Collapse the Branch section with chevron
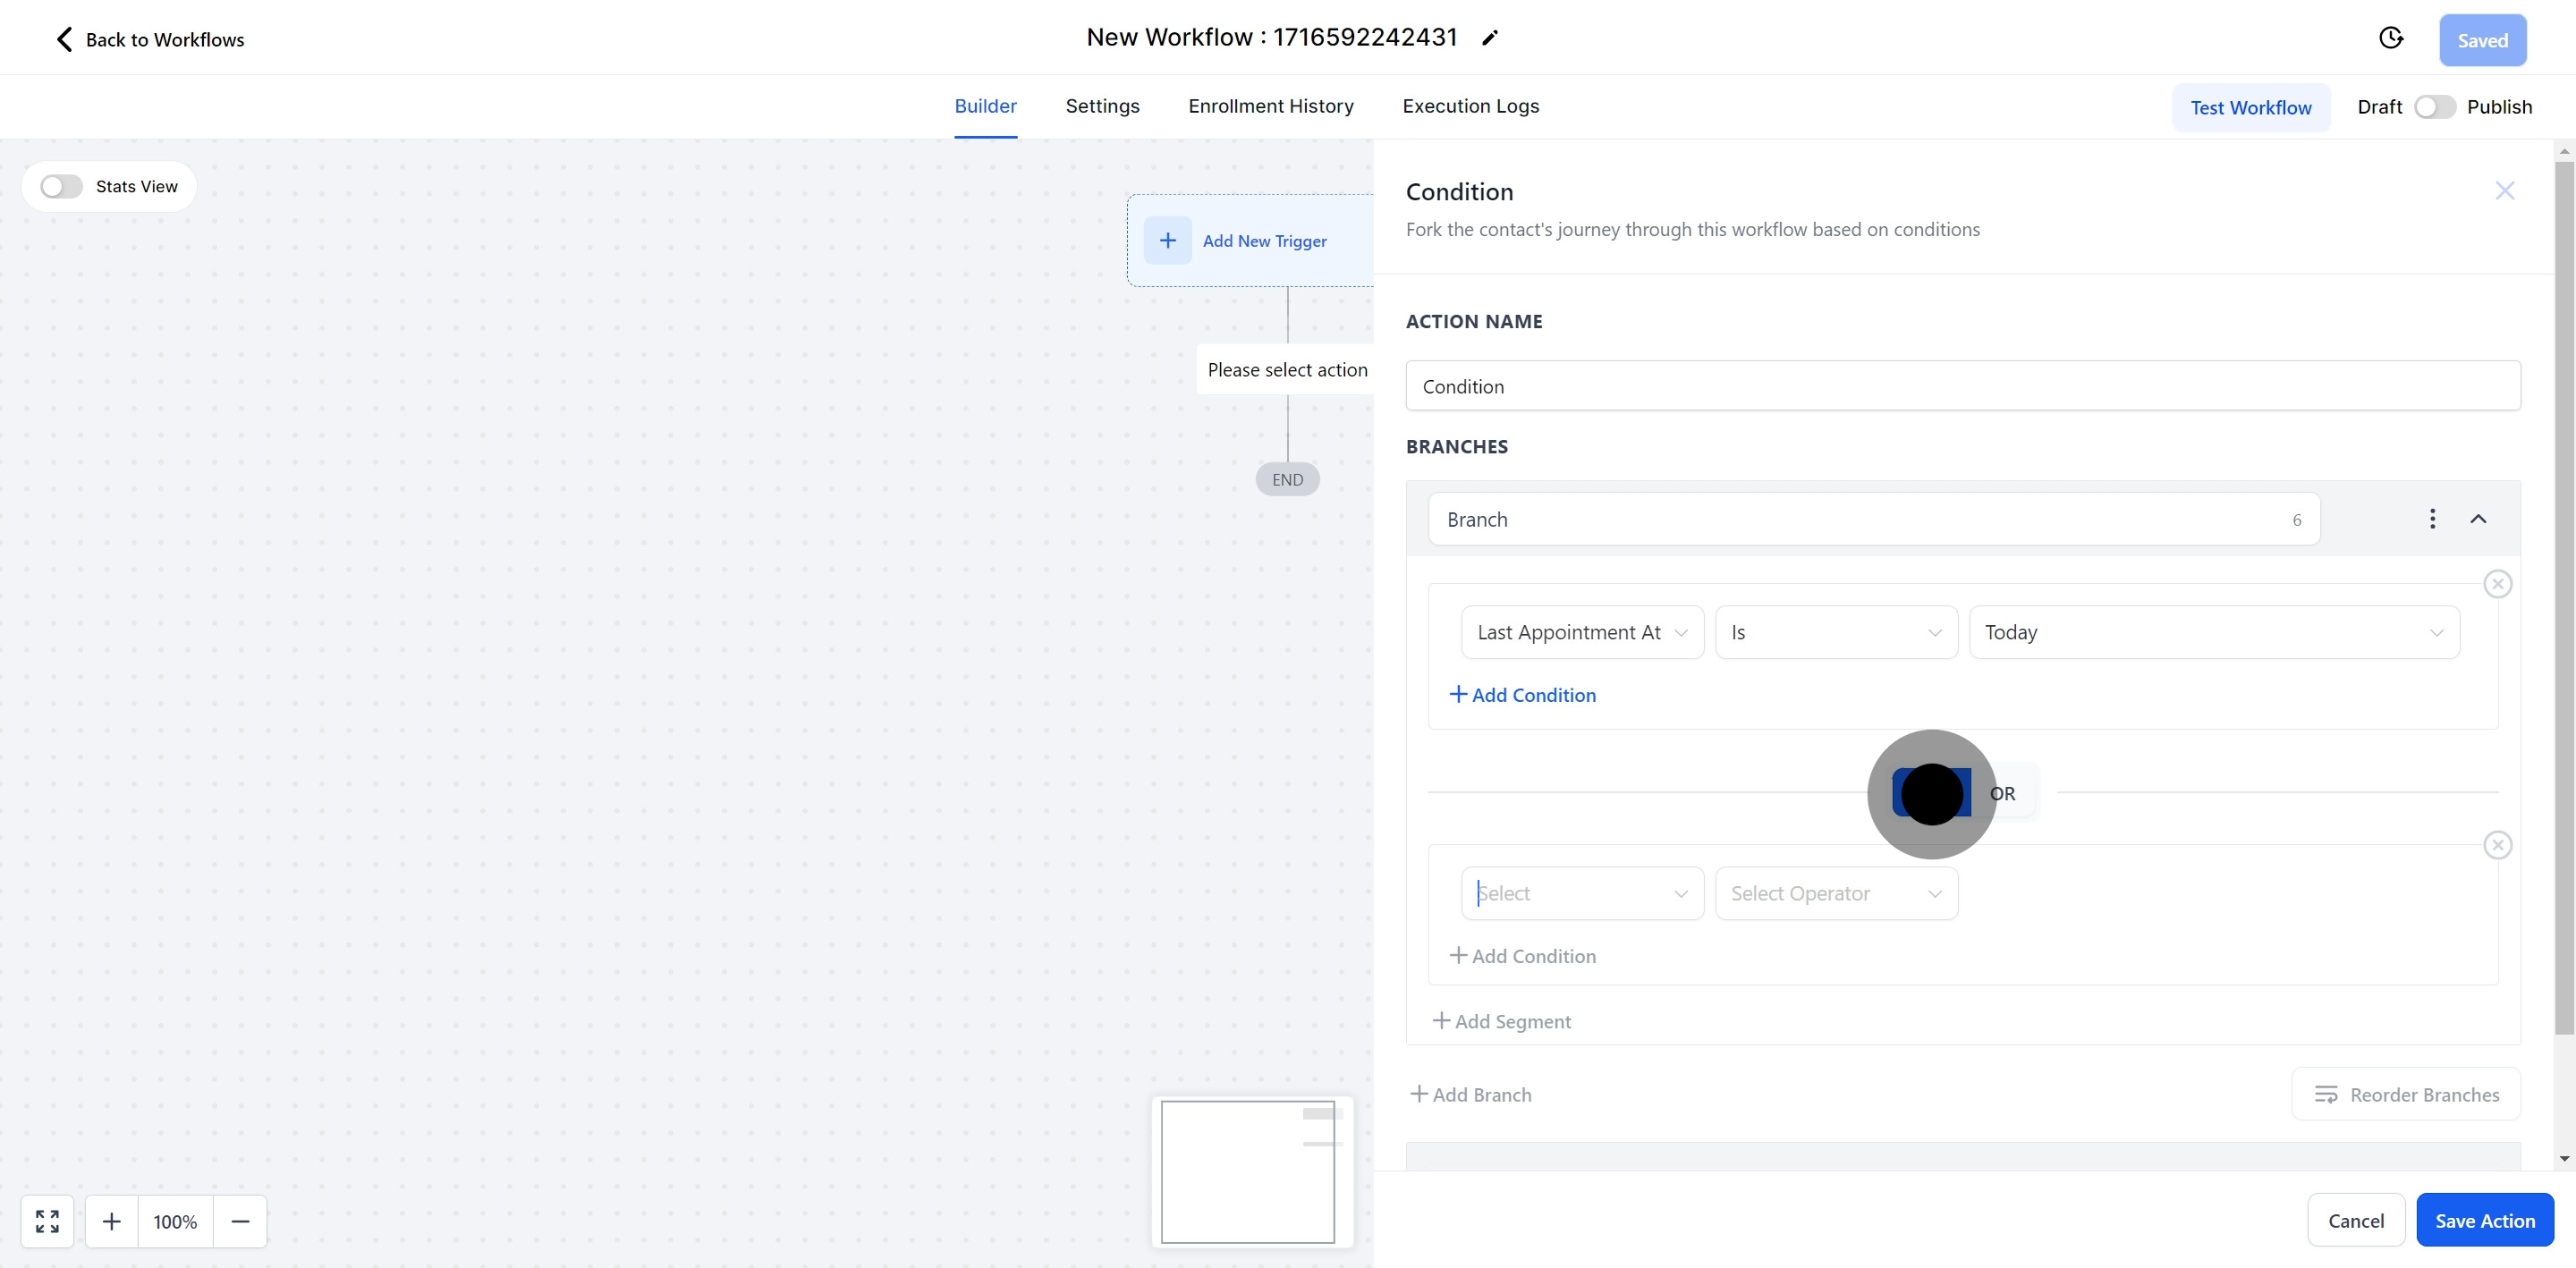Image resolution: width=2576 pixels, height=1268 pixels. tap(2478, 519)
